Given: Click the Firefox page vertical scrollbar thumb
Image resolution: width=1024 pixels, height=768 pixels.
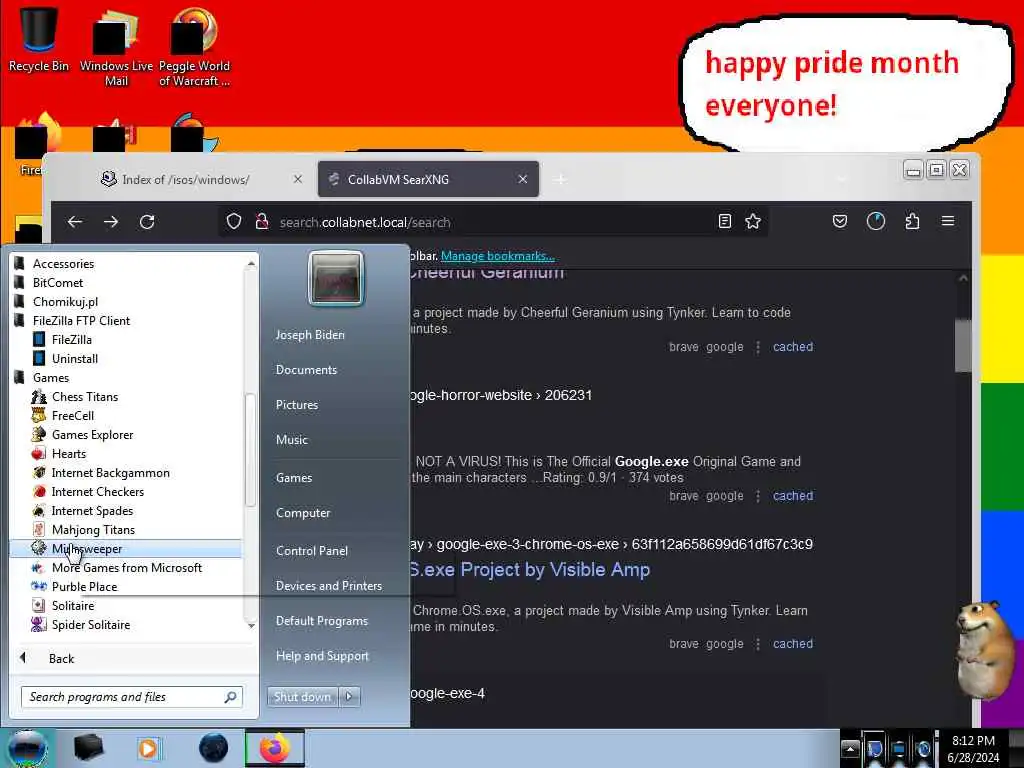Looking at the screenshot, I should (963, 346).
